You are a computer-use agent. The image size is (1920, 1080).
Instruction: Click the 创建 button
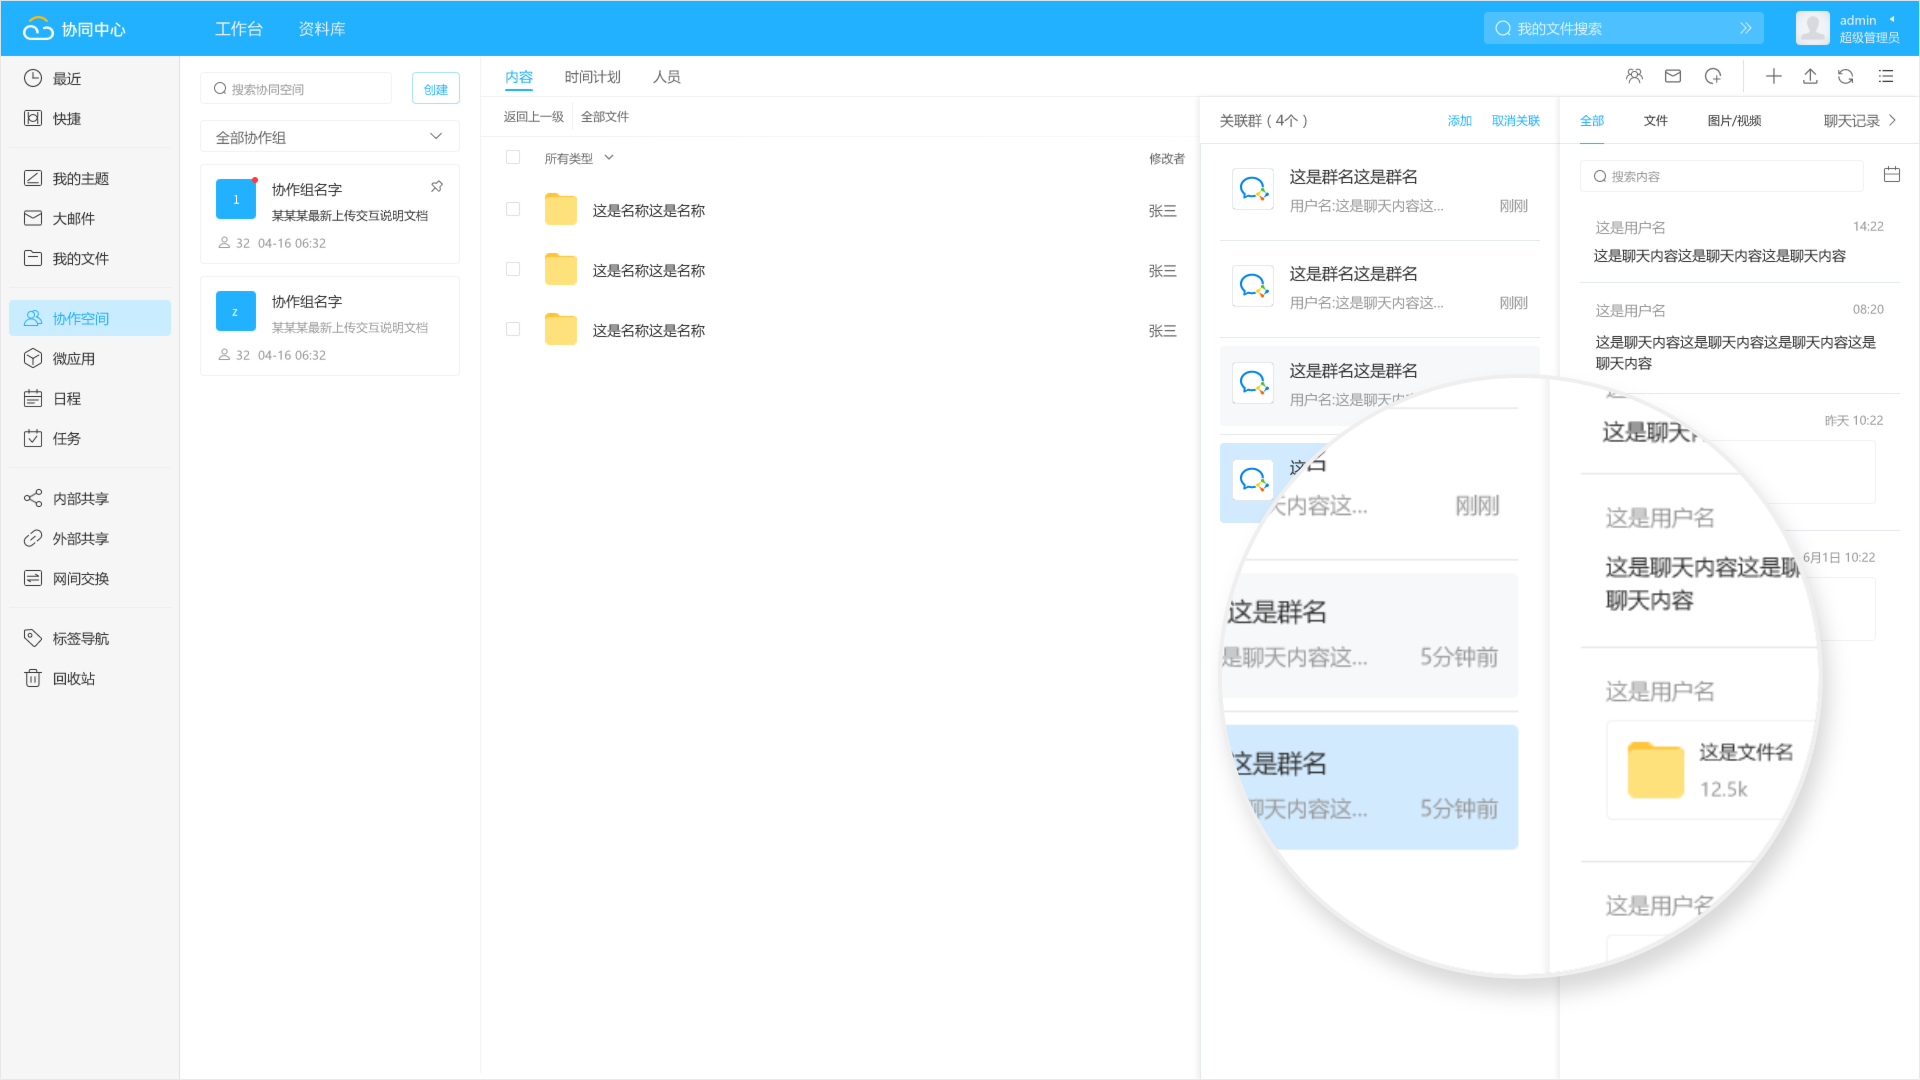tap(436, 88)
